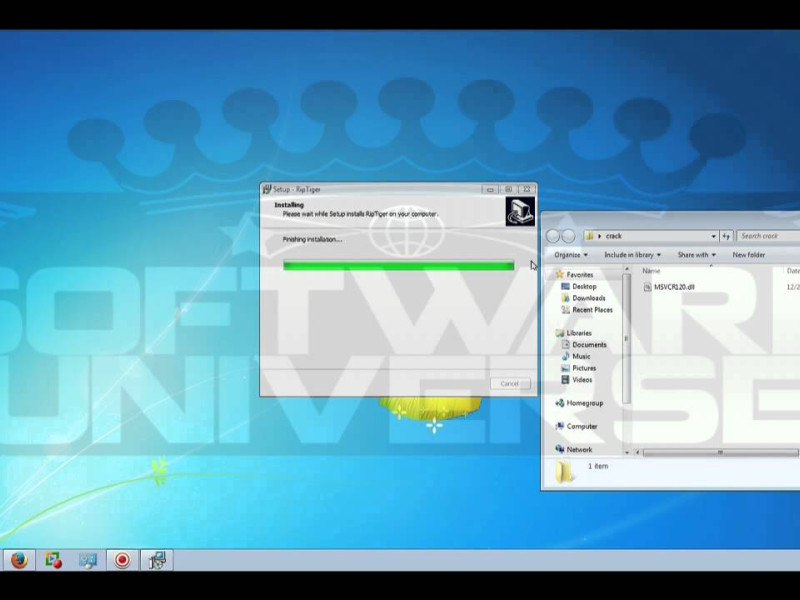Click the navigation pane scroll up arrow
This screenshot has width=800, height=600.
[x=627, y=269]
